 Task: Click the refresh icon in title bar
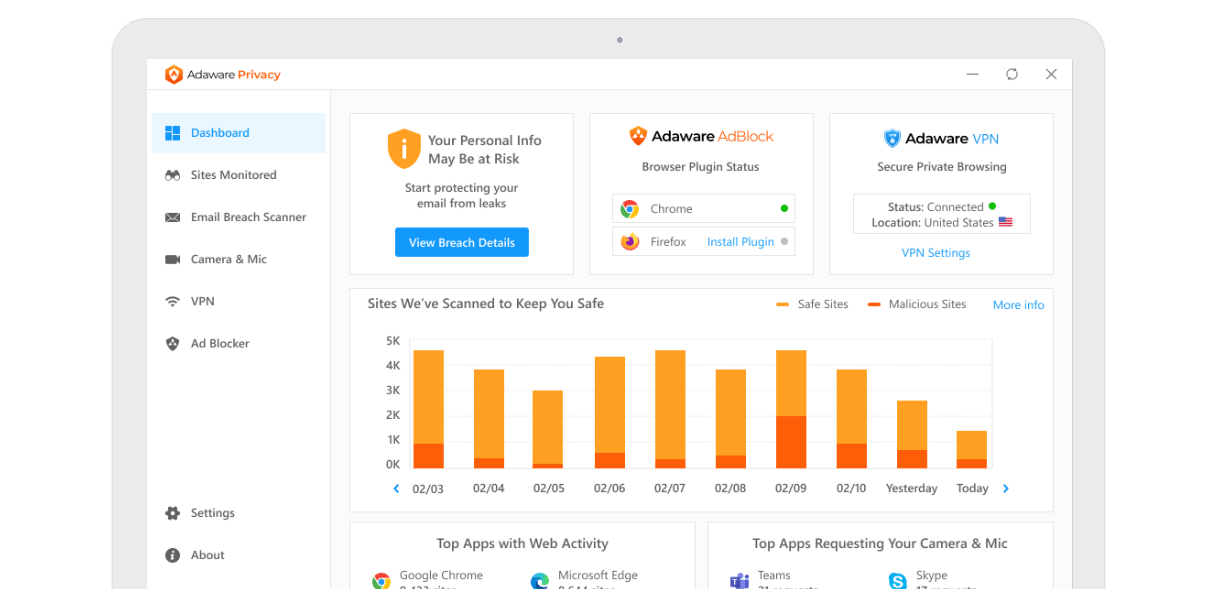click(x=1012, y=74)
